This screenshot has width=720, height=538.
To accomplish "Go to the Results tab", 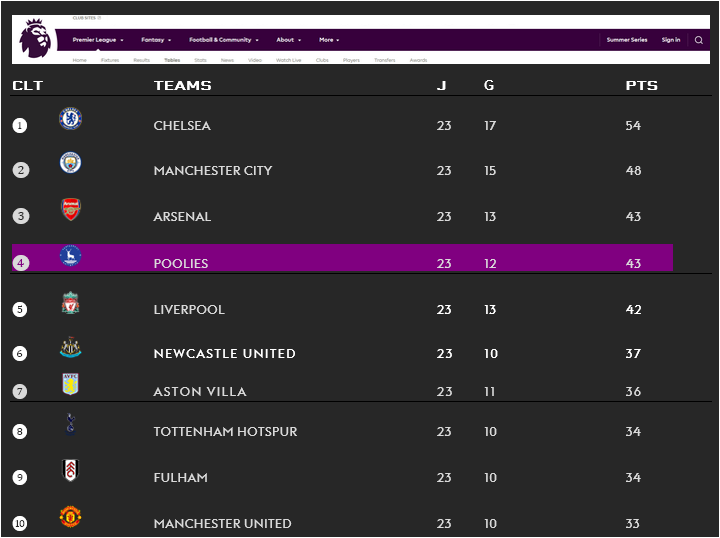I will point(141,60).
